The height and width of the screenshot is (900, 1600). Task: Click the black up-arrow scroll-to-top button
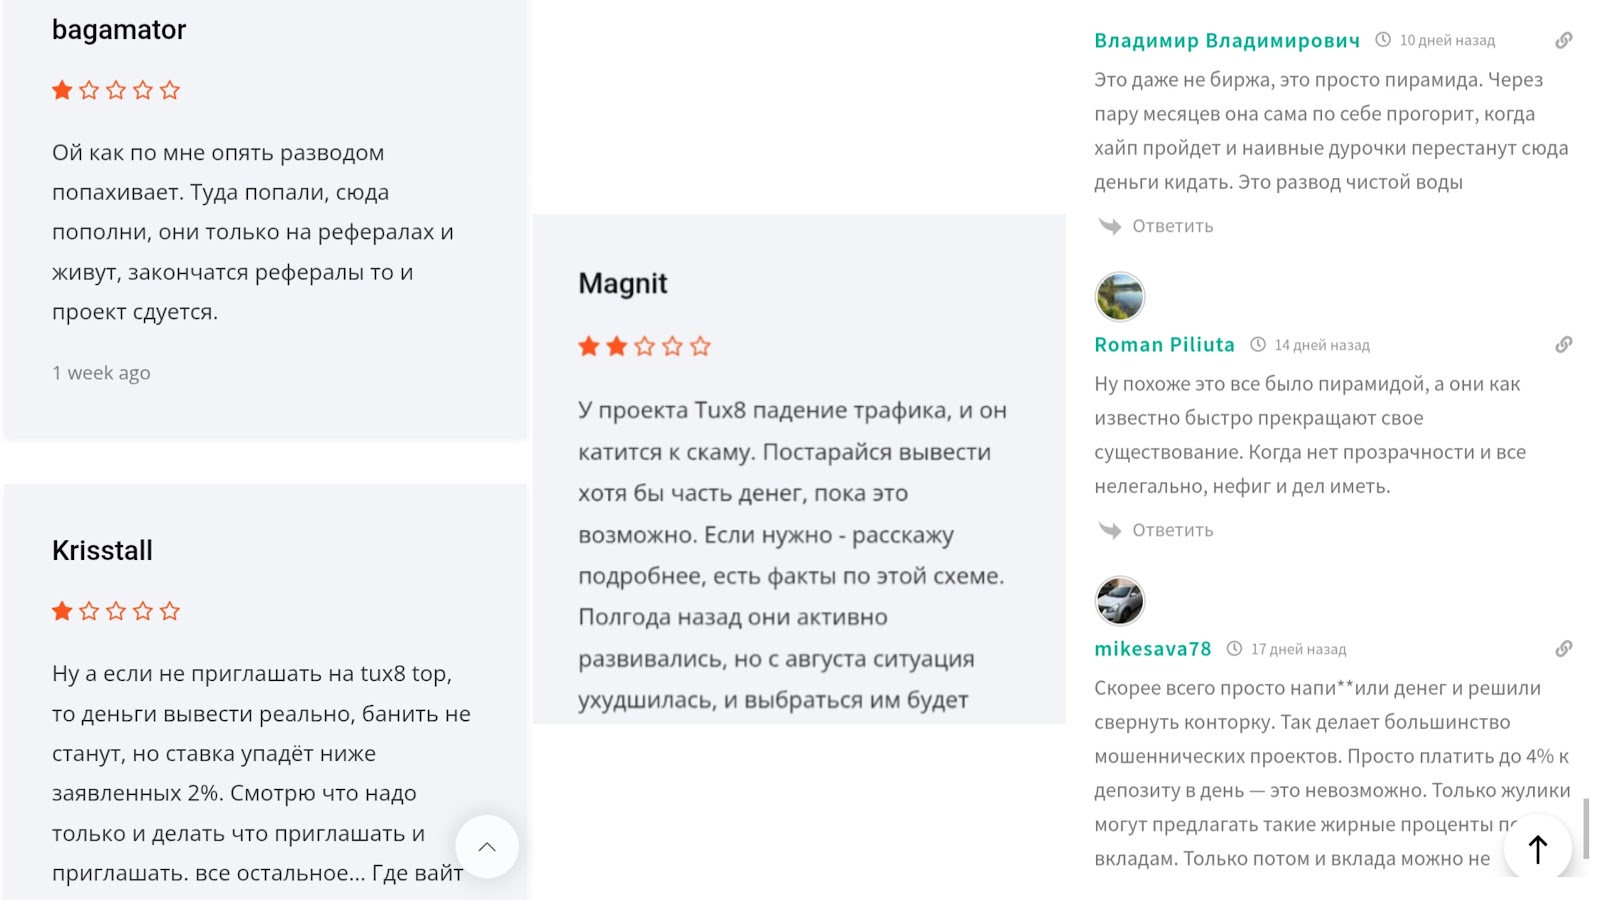(x=1538, y=849)
